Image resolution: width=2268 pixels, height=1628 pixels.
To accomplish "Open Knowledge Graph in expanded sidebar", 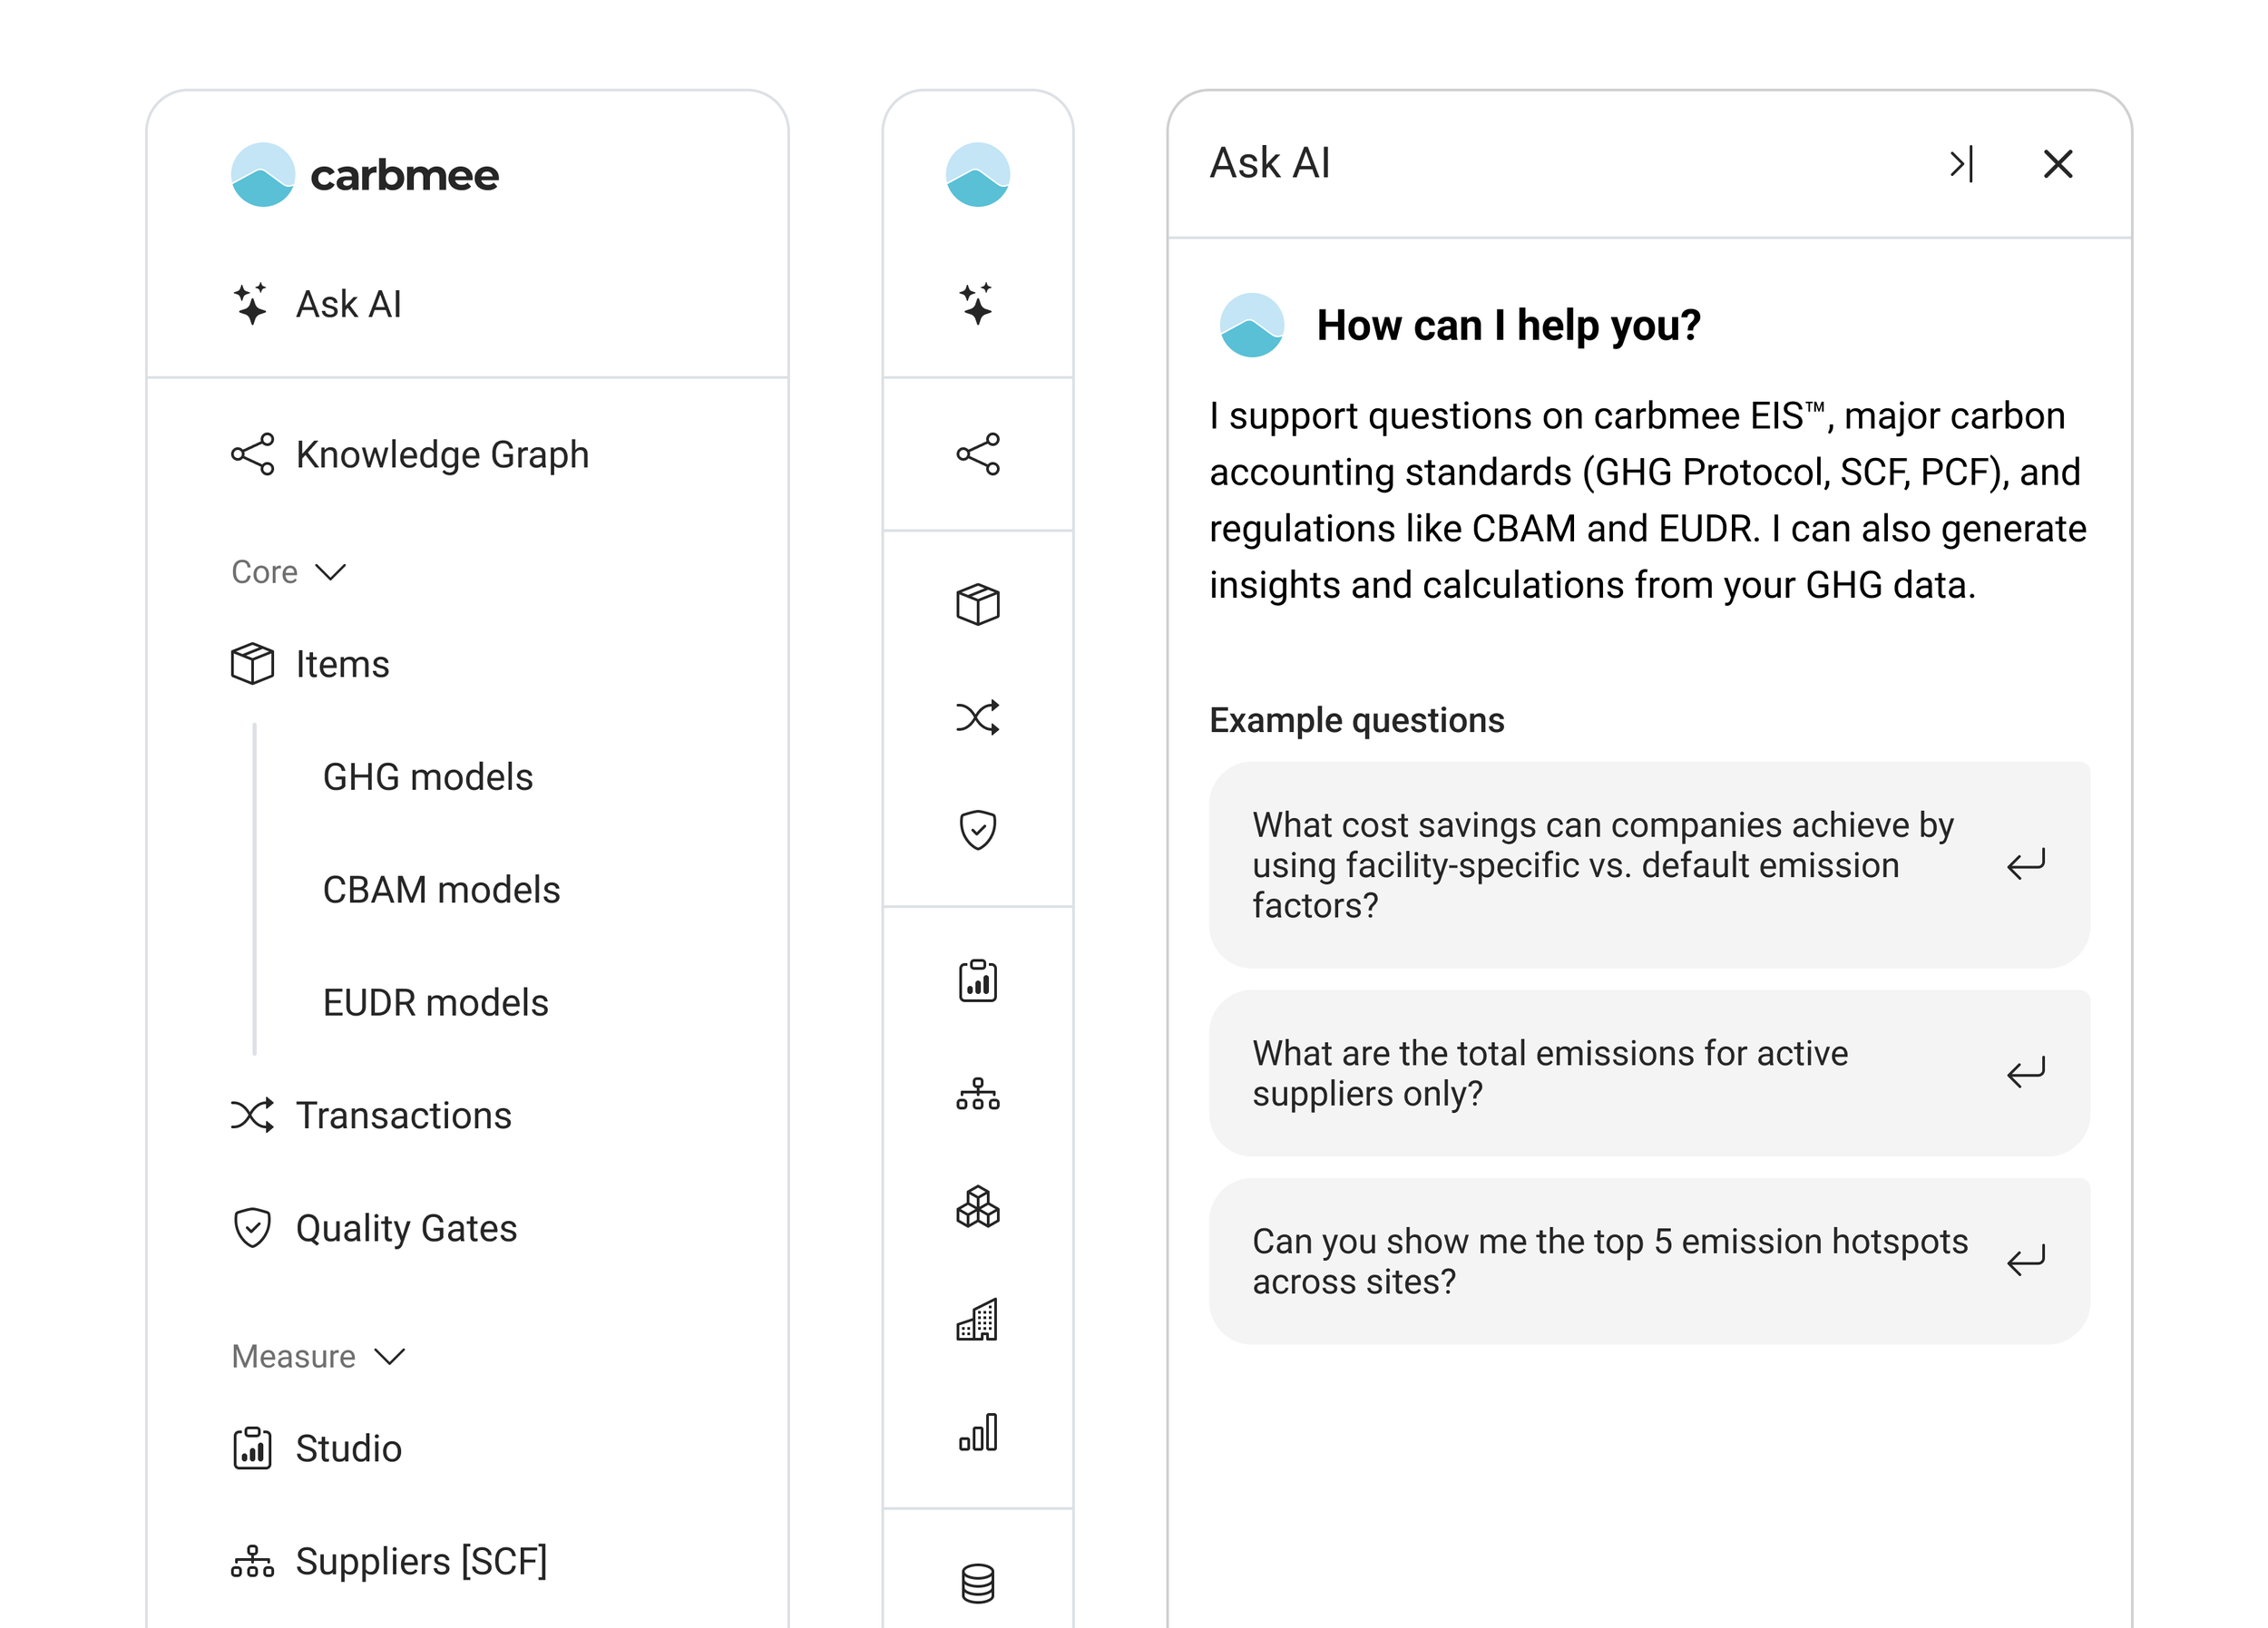I will coord(410,454).
